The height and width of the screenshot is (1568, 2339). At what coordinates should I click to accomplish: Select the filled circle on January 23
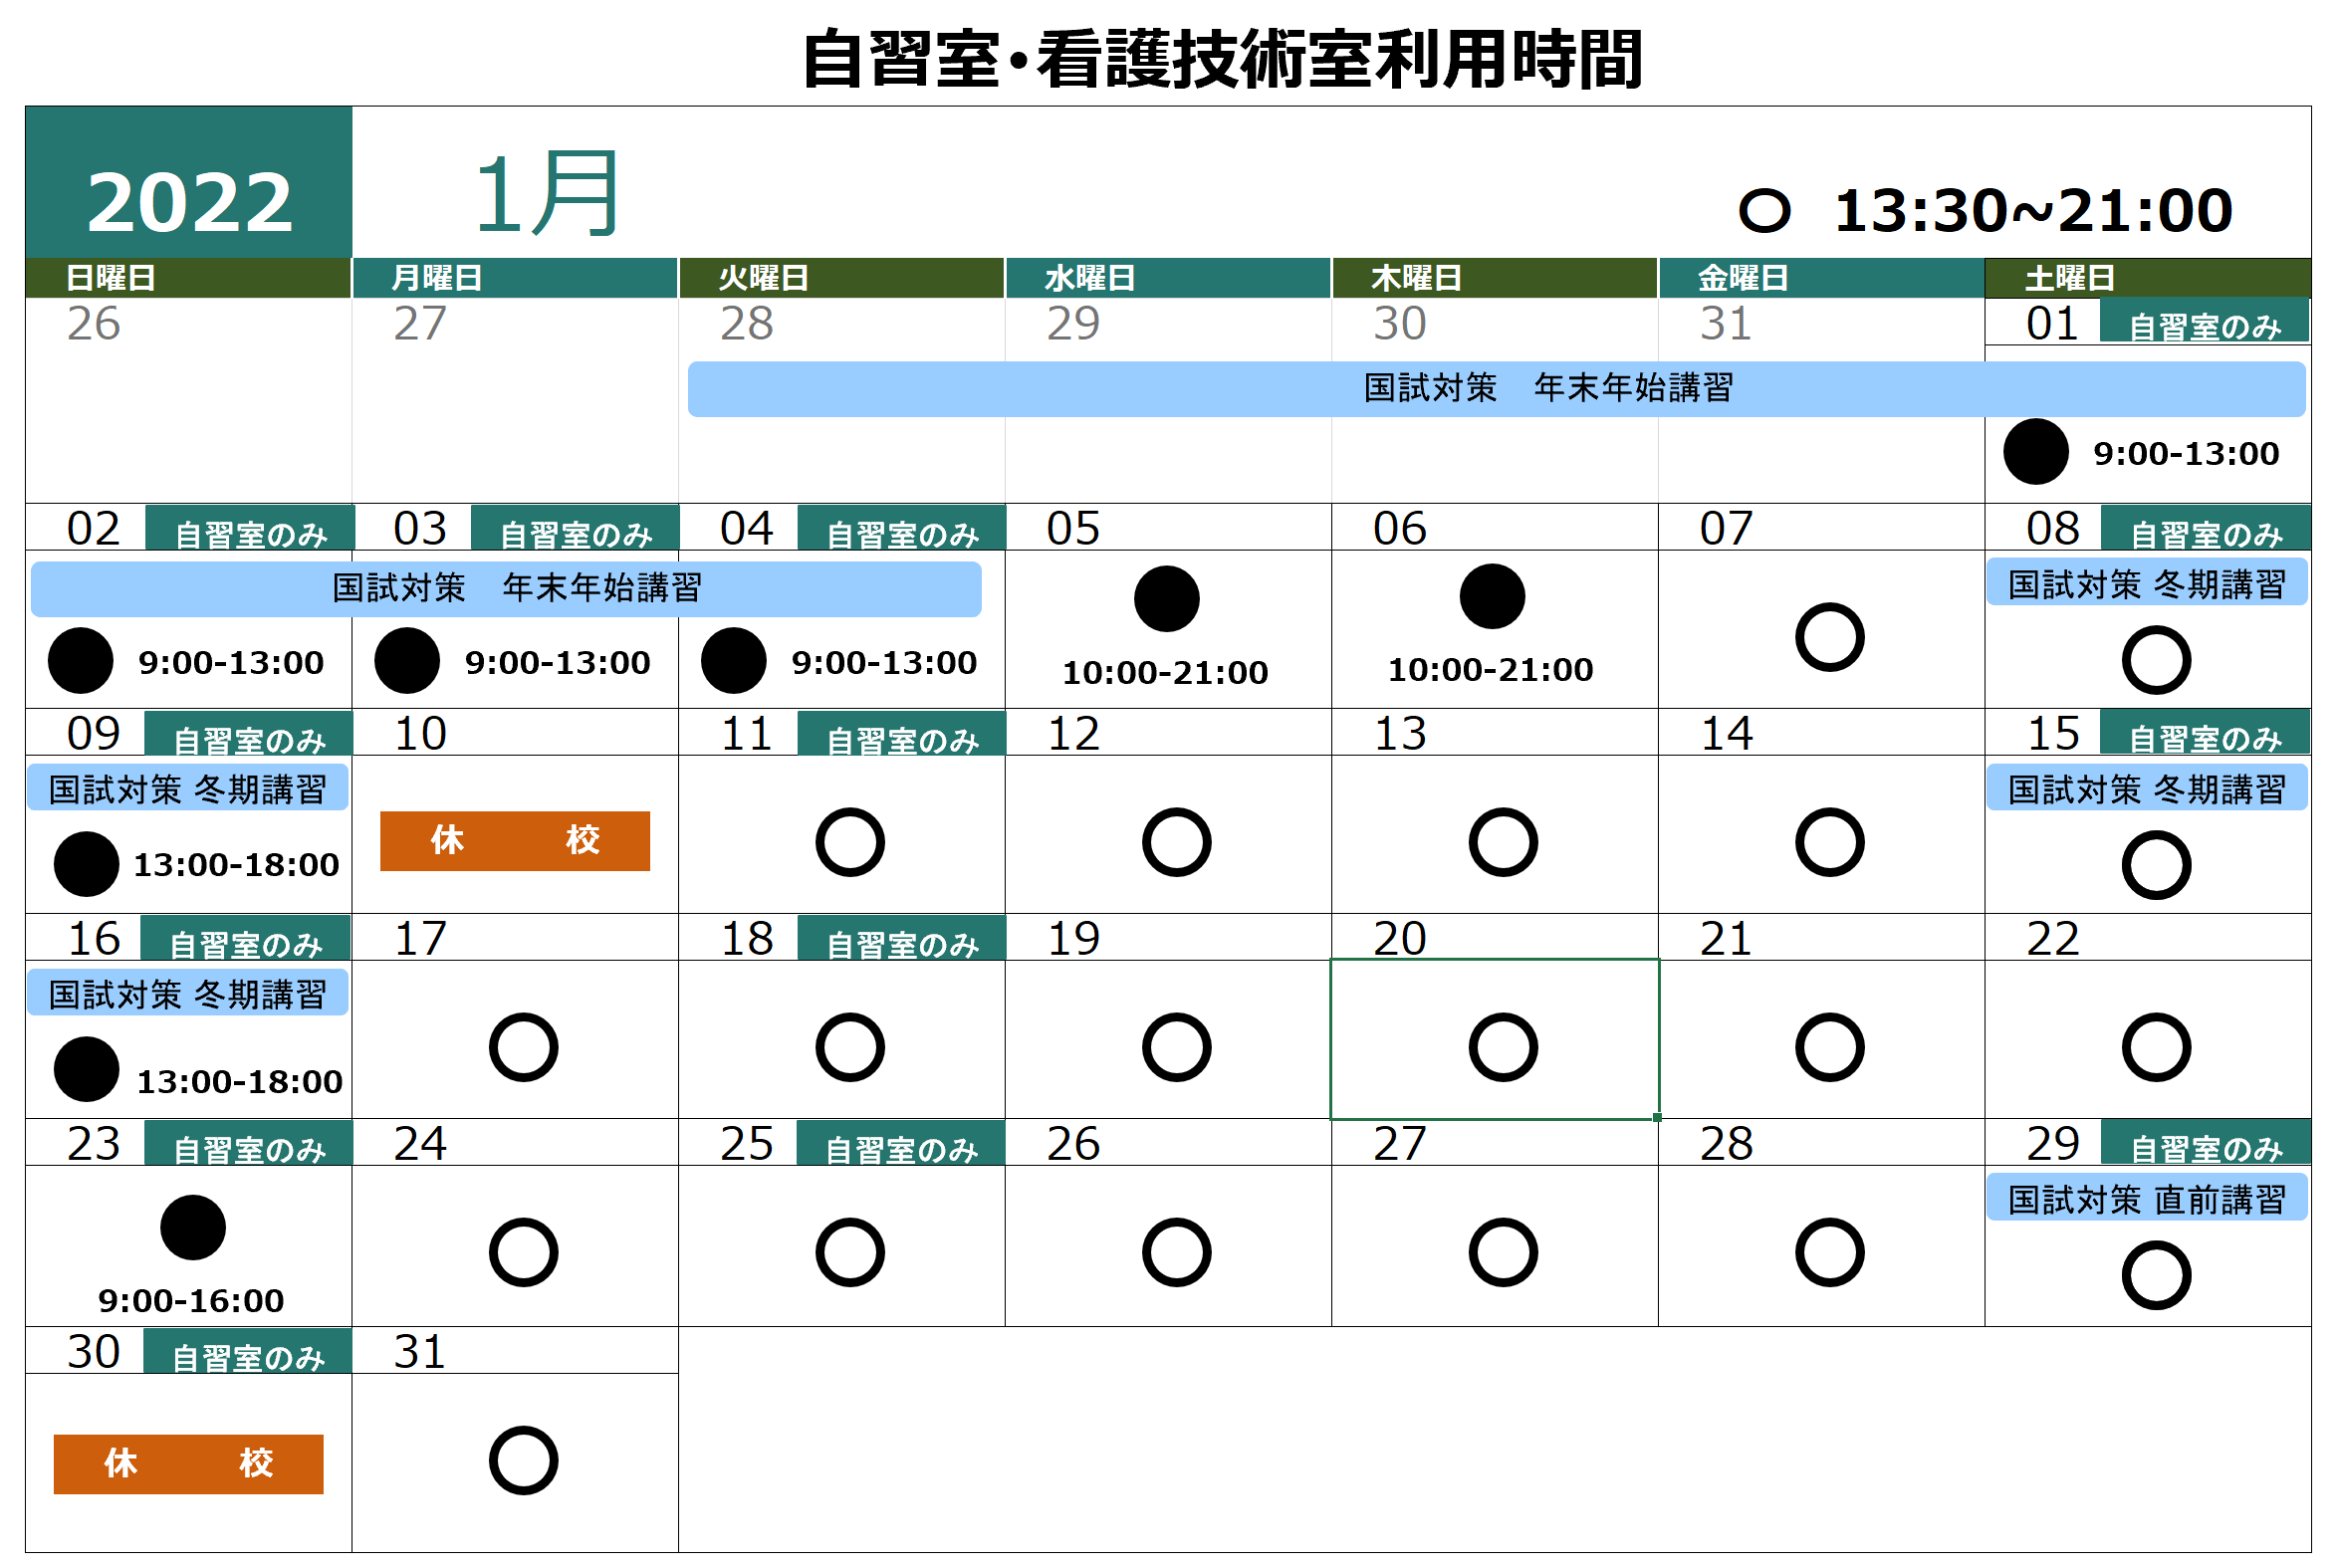[x=193, y=1227]
